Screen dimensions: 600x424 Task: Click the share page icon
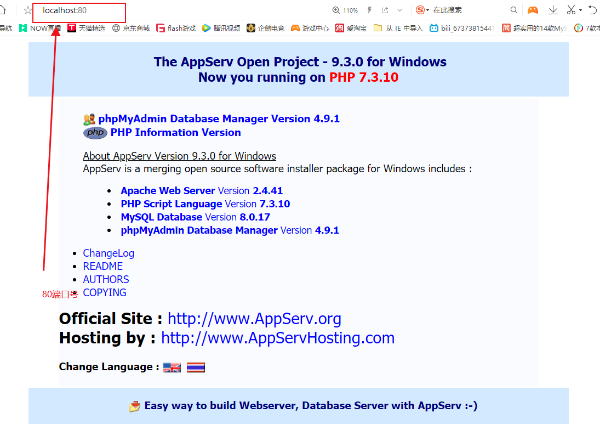coord(385,10)
